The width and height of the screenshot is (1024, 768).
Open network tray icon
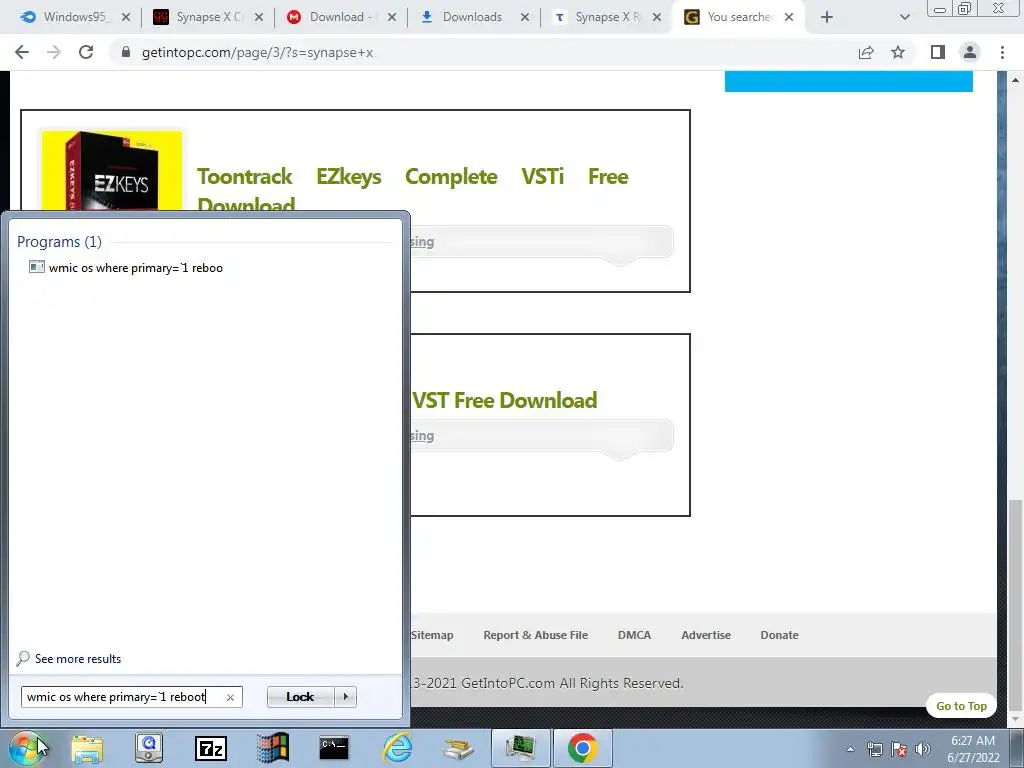(875, 749)
